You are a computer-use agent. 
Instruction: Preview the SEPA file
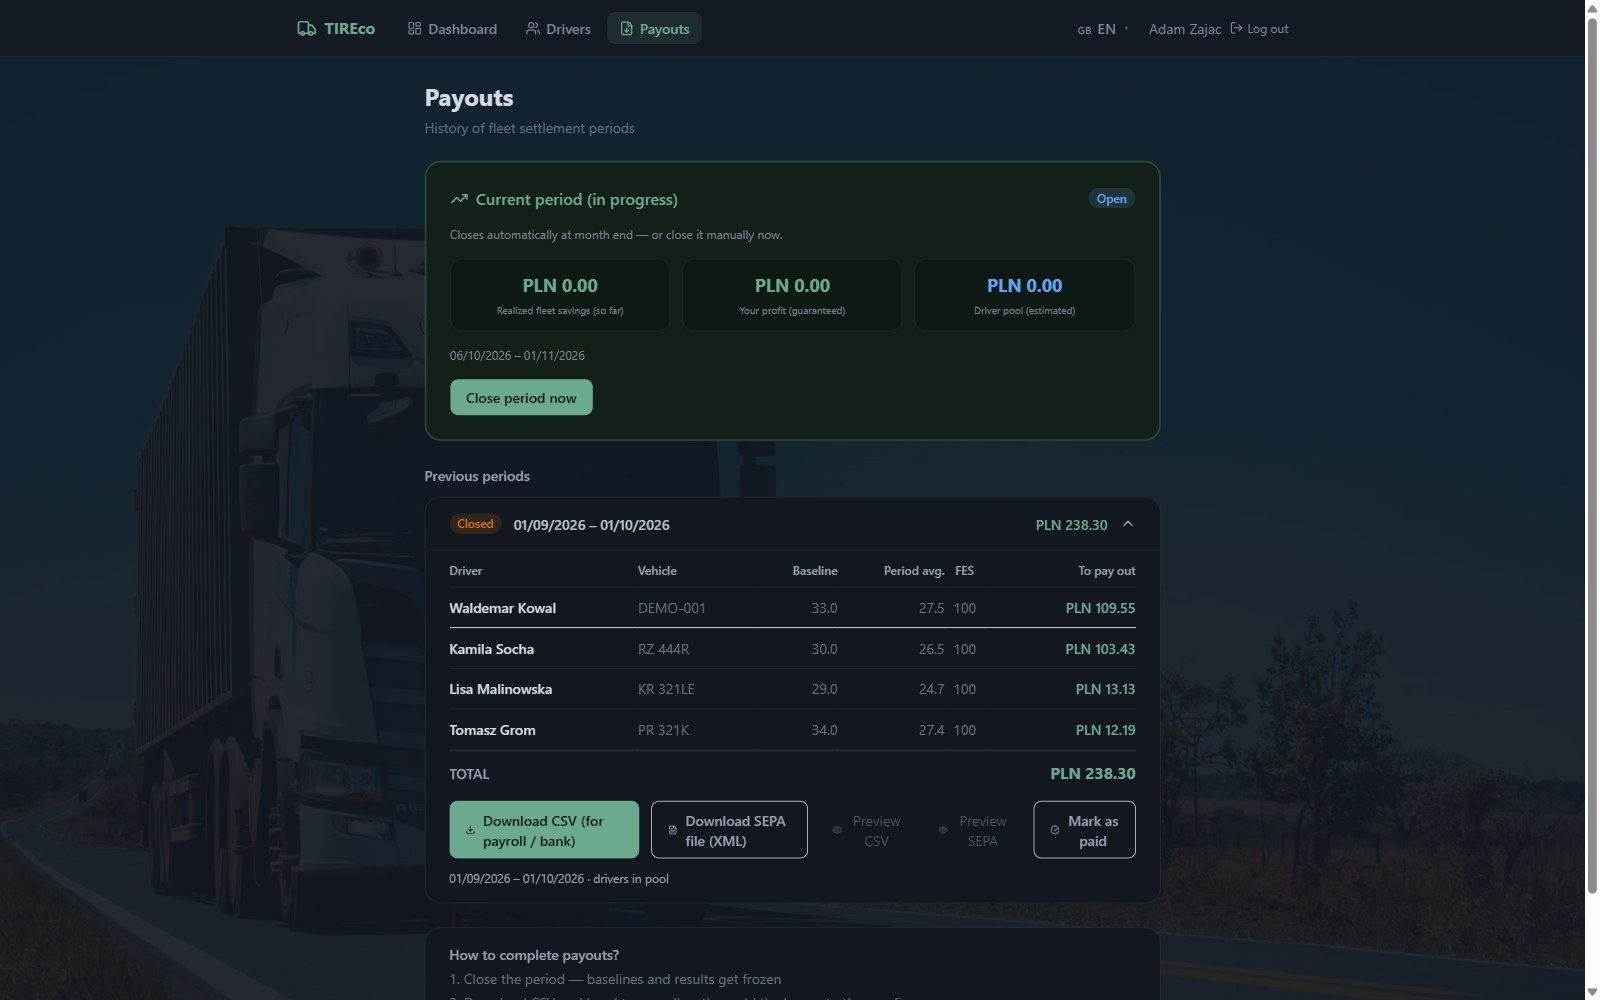coord(973,830)
